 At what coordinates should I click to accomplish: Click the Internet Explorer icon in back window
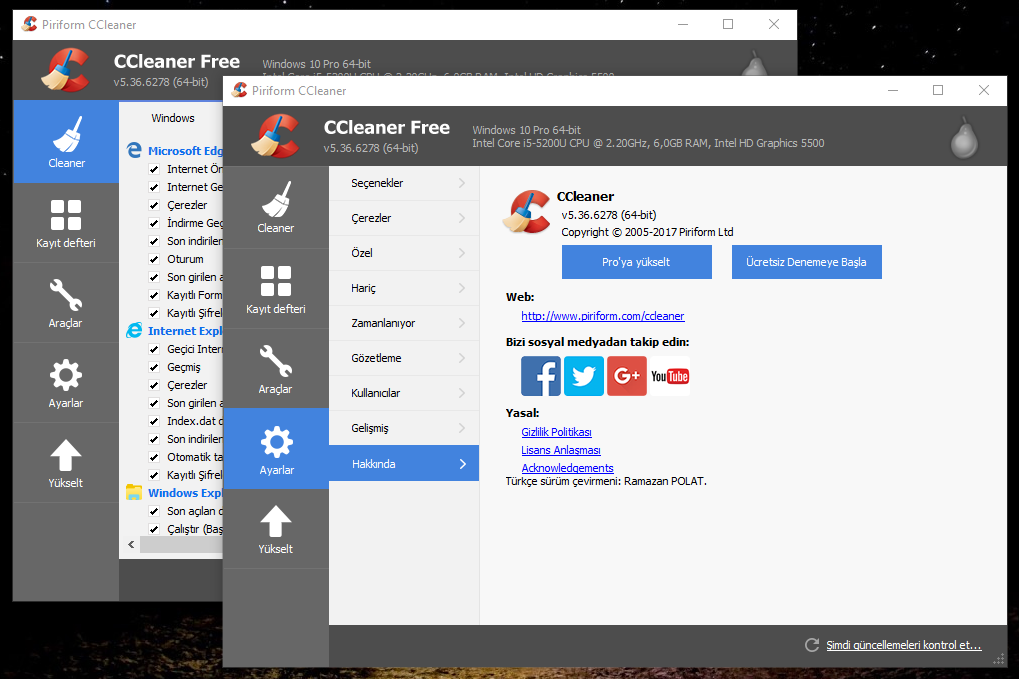point(134,330)
